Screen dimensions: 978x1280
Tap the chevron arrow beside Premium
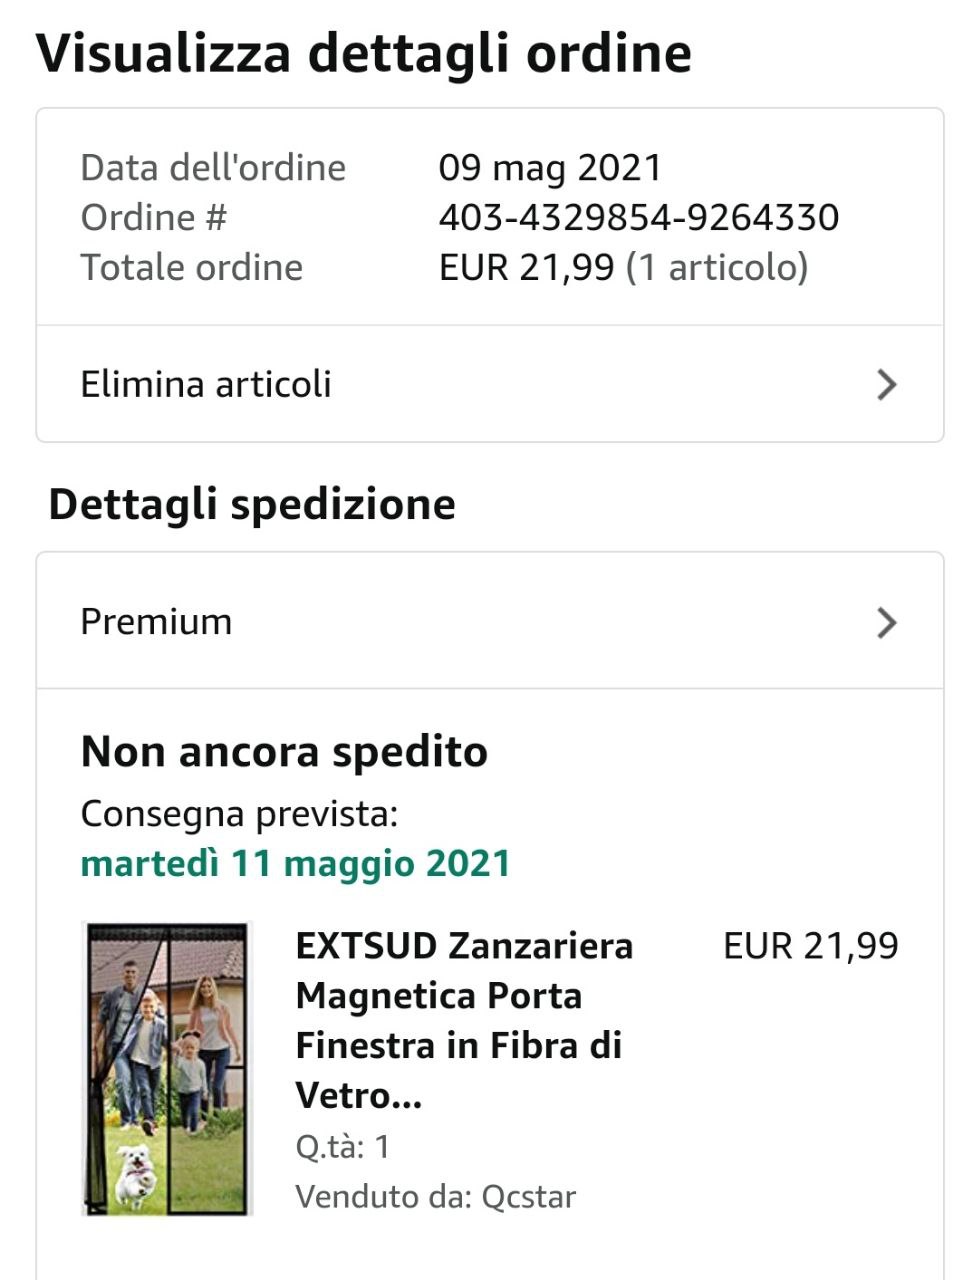pos(886,622)
